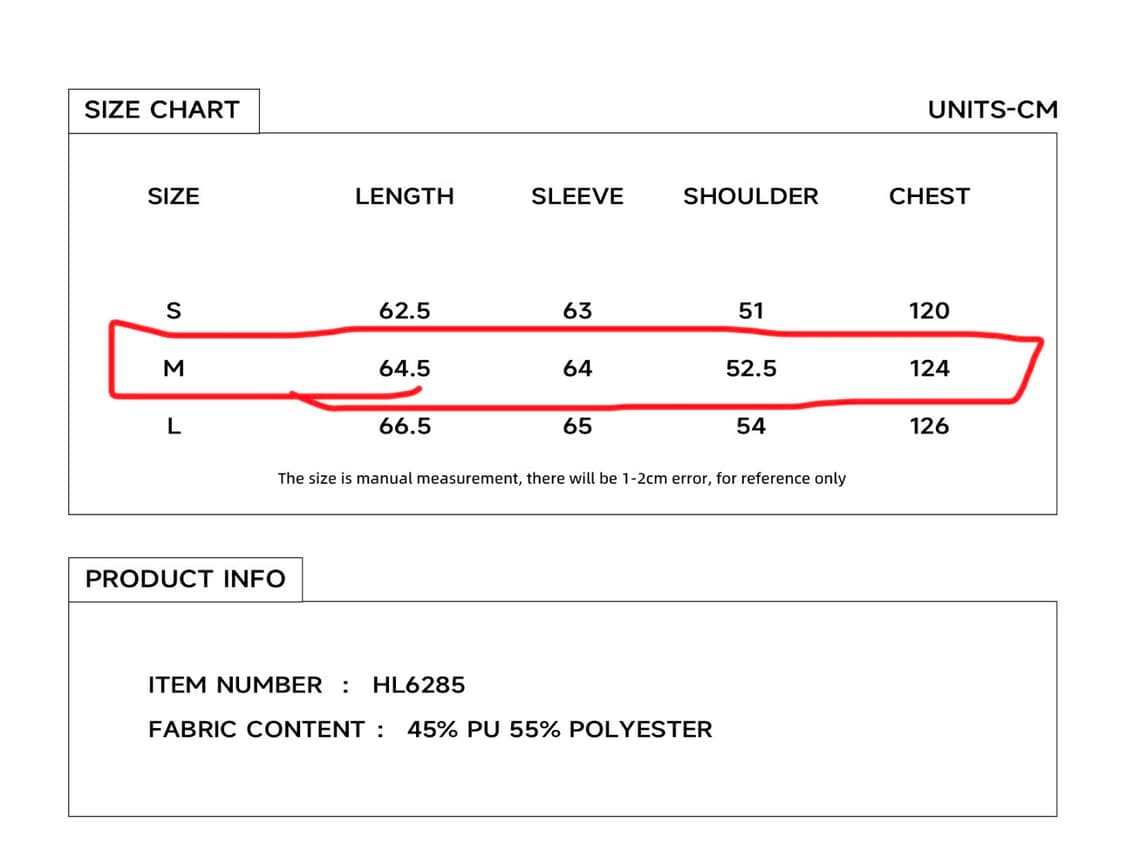
Task: Click the 64.5 length value for M
Action: (404, 369)
